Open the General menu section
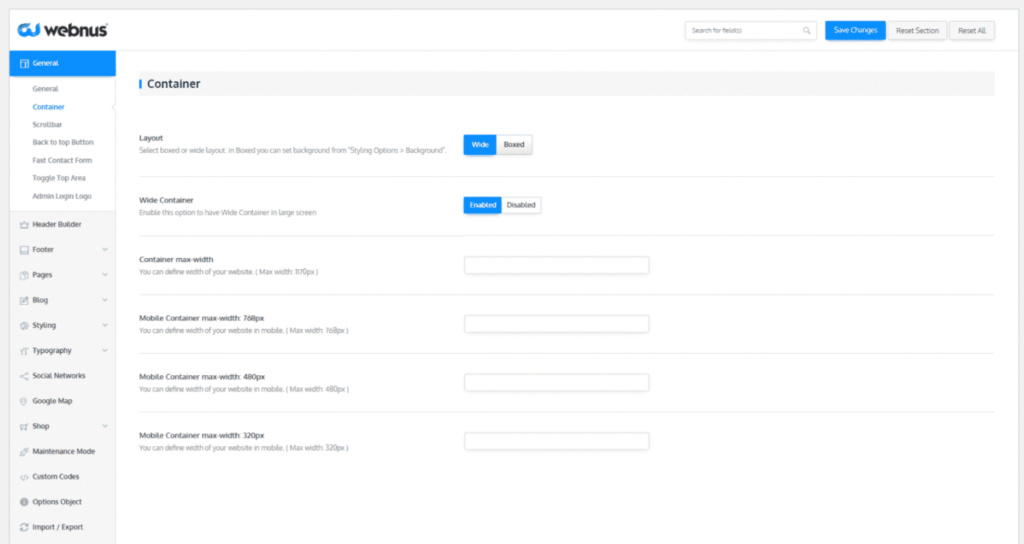The width and height of the screenshot is (1024, 544). 63,63
